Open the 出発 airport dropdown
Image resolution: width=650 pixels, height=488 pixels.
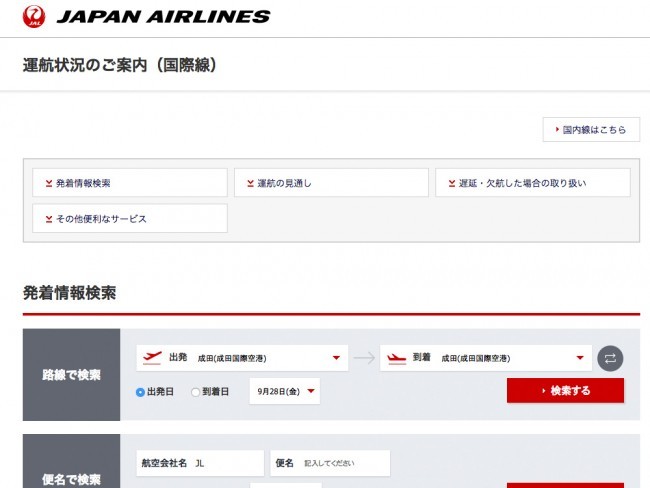(x=242, y=358)
